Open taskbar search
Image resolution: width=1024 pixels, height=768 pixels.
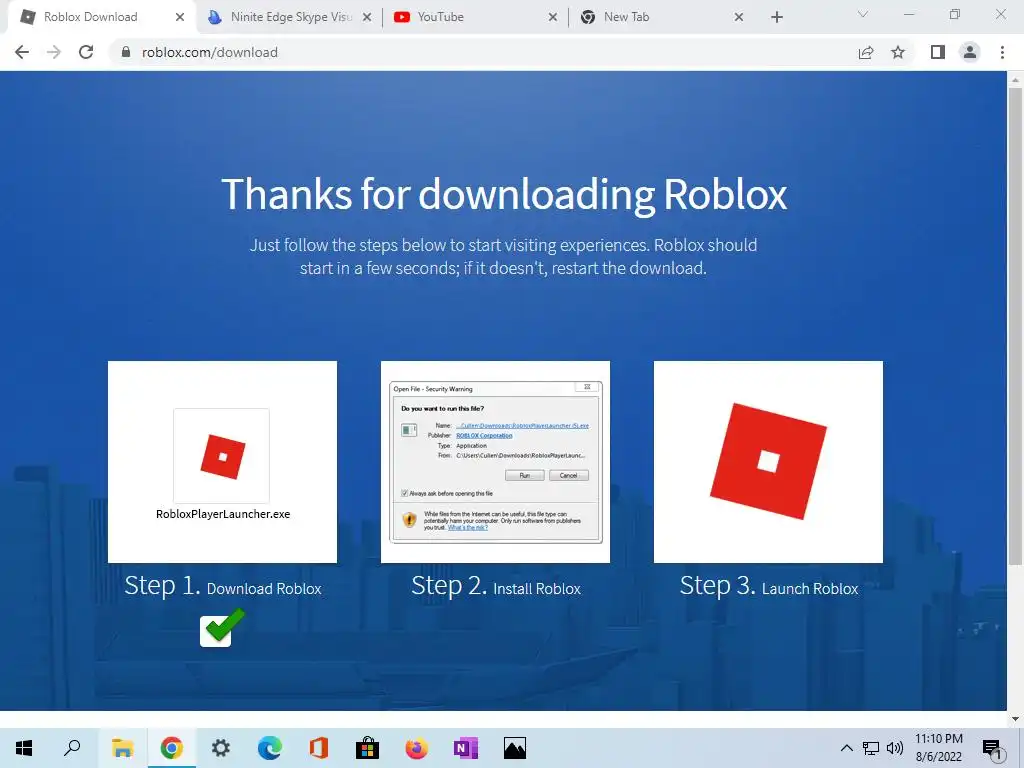click(x=72, y=748)
